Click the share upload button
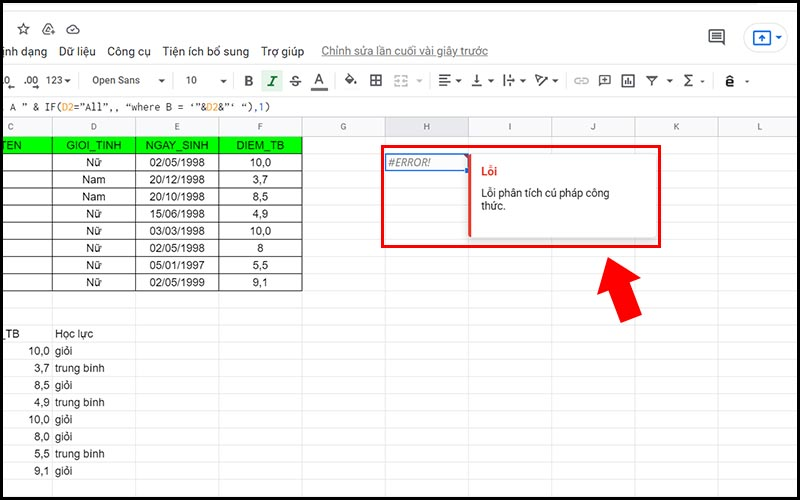This screenshot has height=500, width=800. [761, 38]
